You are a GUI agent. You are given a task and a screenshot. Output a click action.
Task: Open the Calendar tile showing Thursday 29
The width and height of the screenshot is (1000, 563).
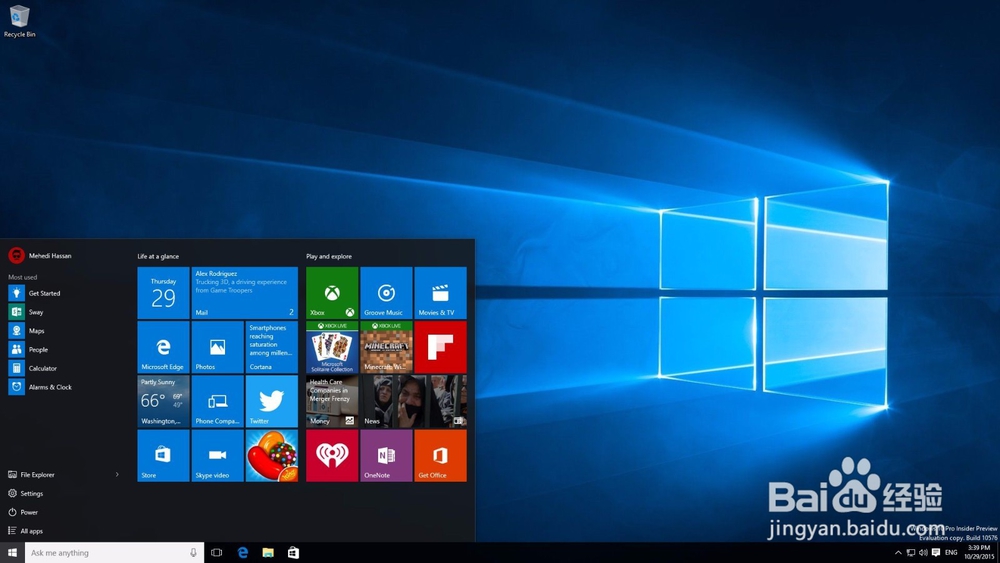pos(163,293)
